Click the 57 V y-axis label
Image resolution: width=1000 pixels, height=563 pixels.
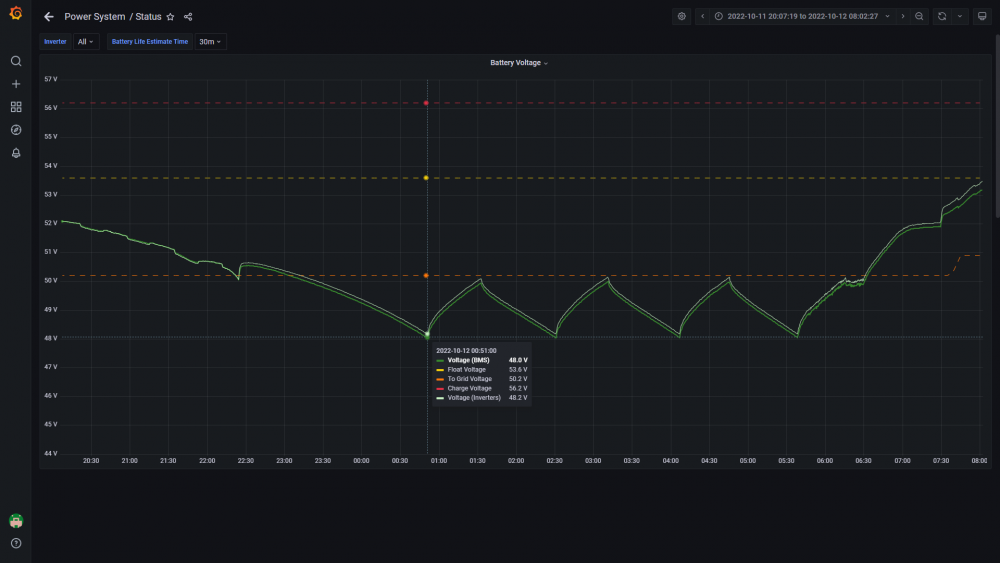point(51,79)
